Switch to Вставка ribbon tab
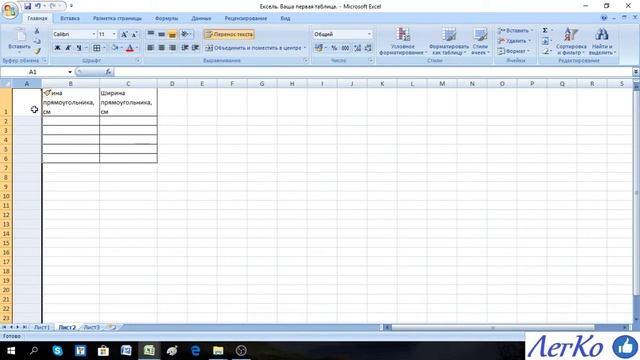This screenshot has width=640, height=360. 70,18
